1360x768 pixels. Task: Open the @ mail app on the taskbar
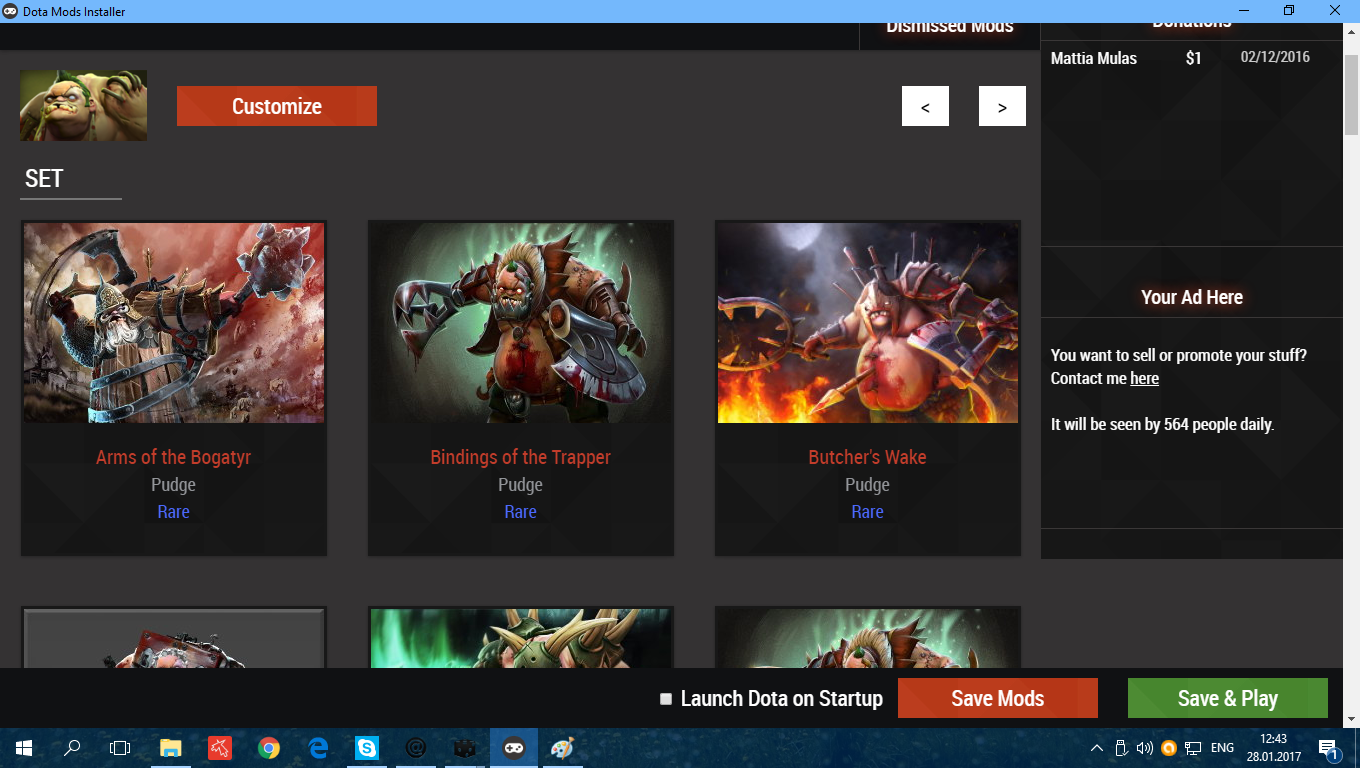click(416, 748)
